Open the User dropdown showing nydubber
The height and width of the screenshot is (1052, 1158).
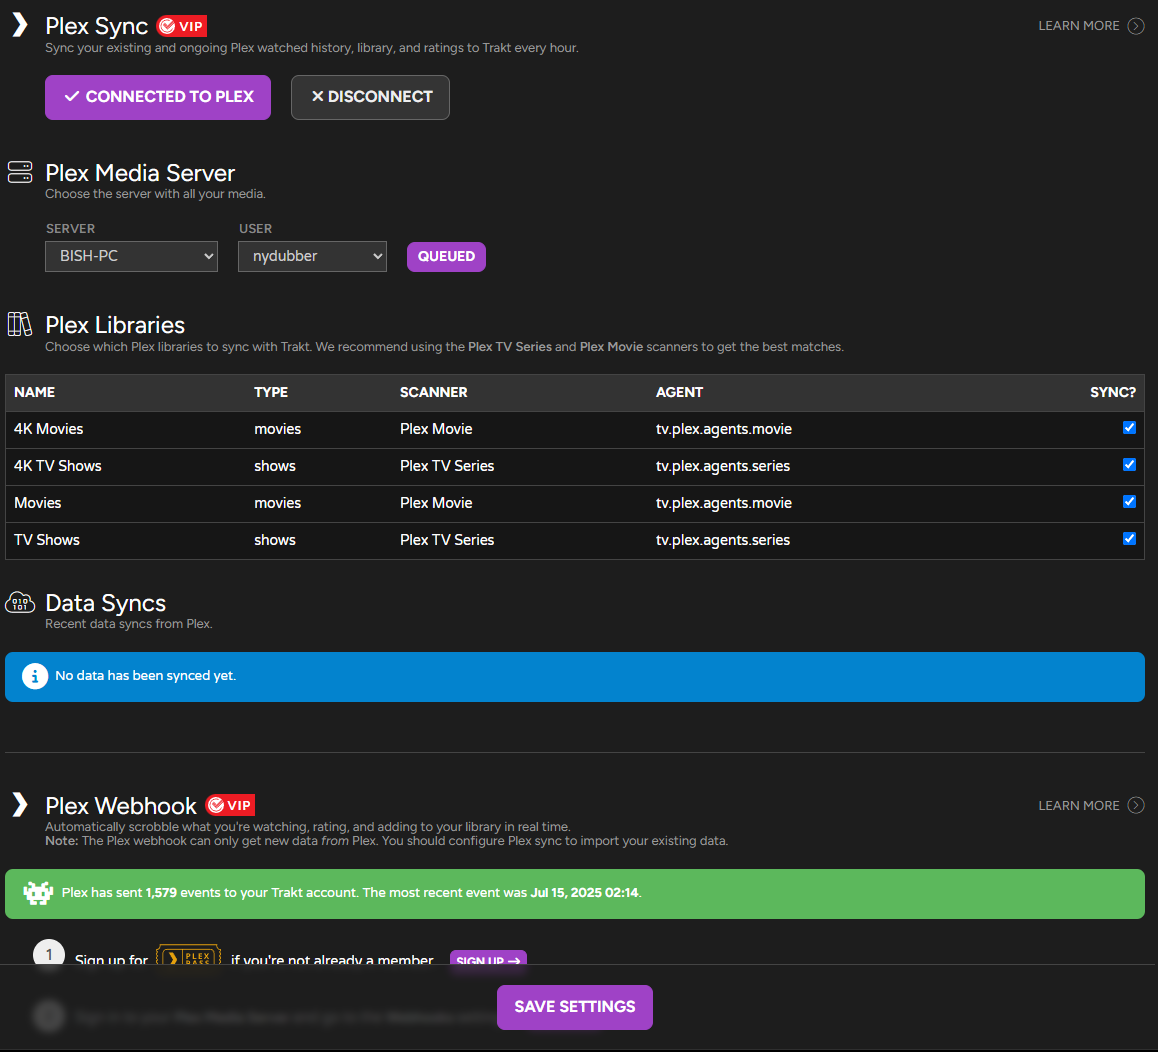coord(312,256)
